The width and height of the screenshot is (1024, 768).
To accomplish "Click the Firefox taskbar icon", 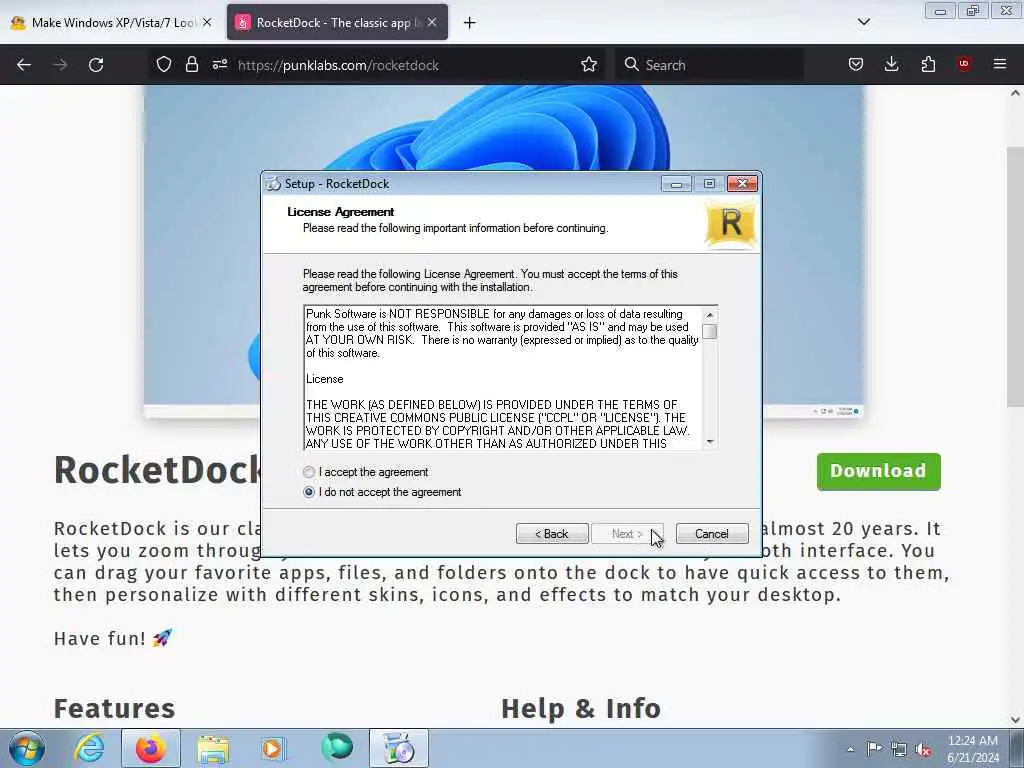I will pos(151,748).
